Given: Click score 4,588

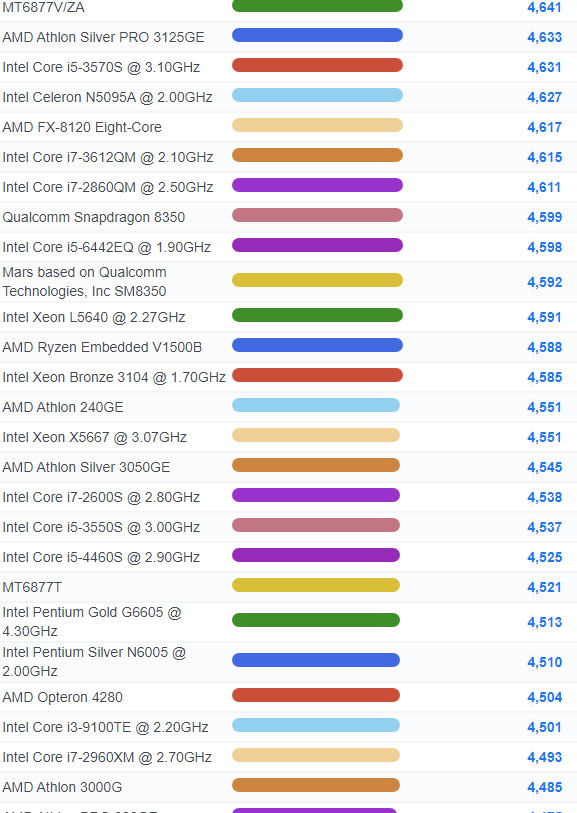Looking at the screenshot, I should click(x=544, y=347).
